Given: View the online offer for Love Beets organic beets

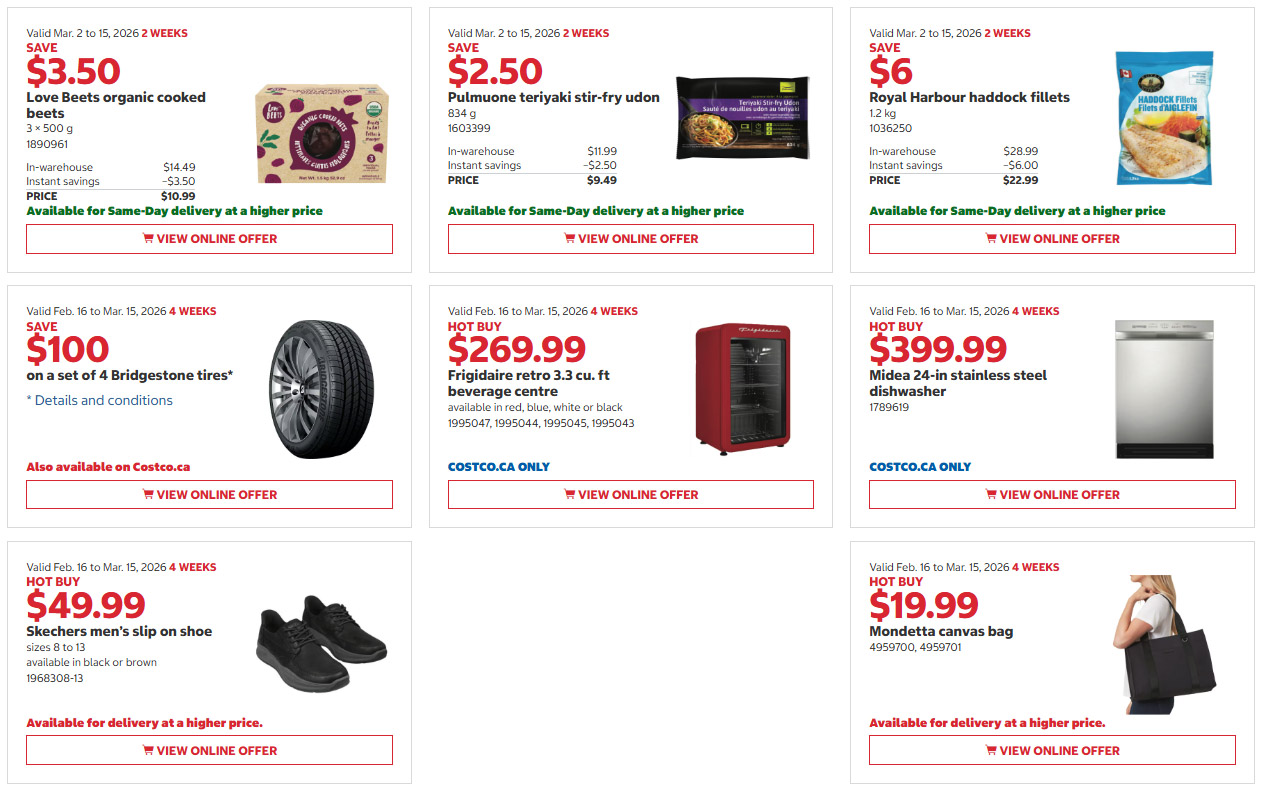Looking at the screenshot, I should click(x=209, y=238).
